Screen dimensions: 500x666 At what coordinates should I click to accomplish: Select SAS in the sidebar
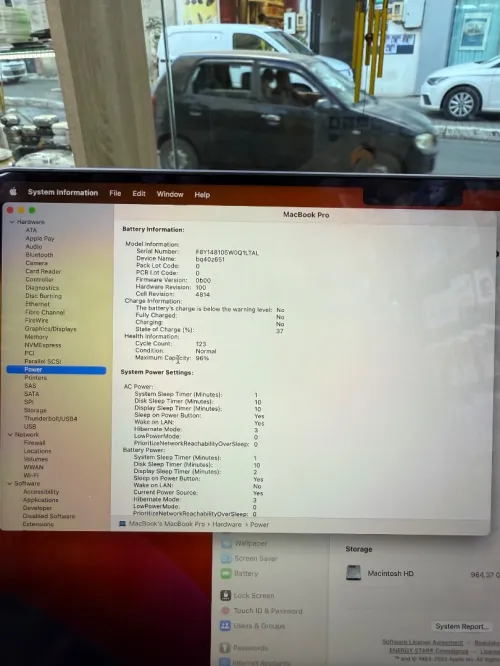point(30,386)
